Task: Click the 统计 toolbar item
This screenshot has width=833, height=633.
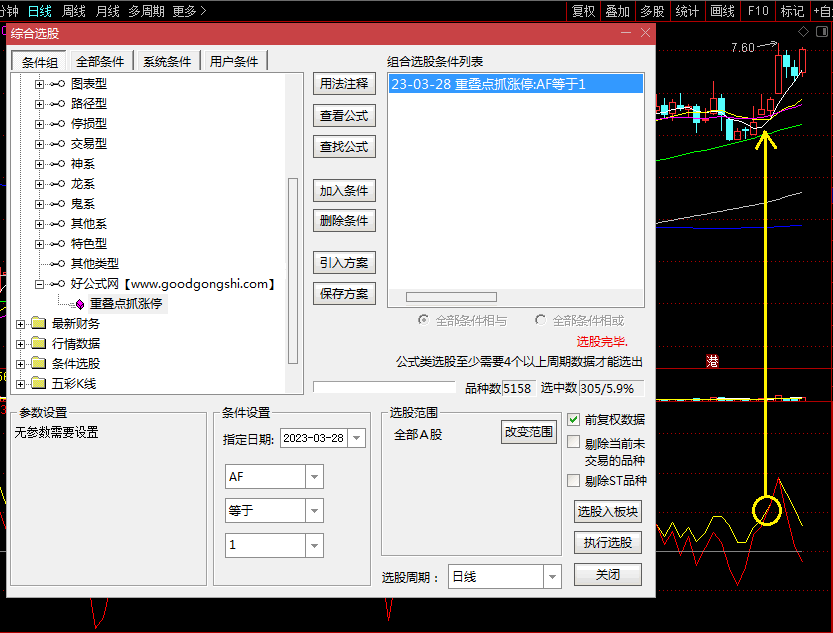Action: coord(687,11)
